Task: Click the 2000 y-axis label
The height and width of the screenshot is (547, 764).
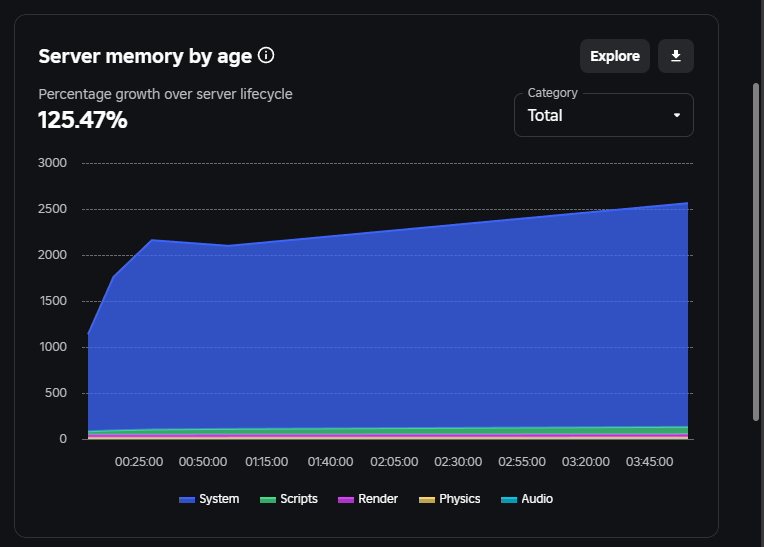Action: pos(52,255)
